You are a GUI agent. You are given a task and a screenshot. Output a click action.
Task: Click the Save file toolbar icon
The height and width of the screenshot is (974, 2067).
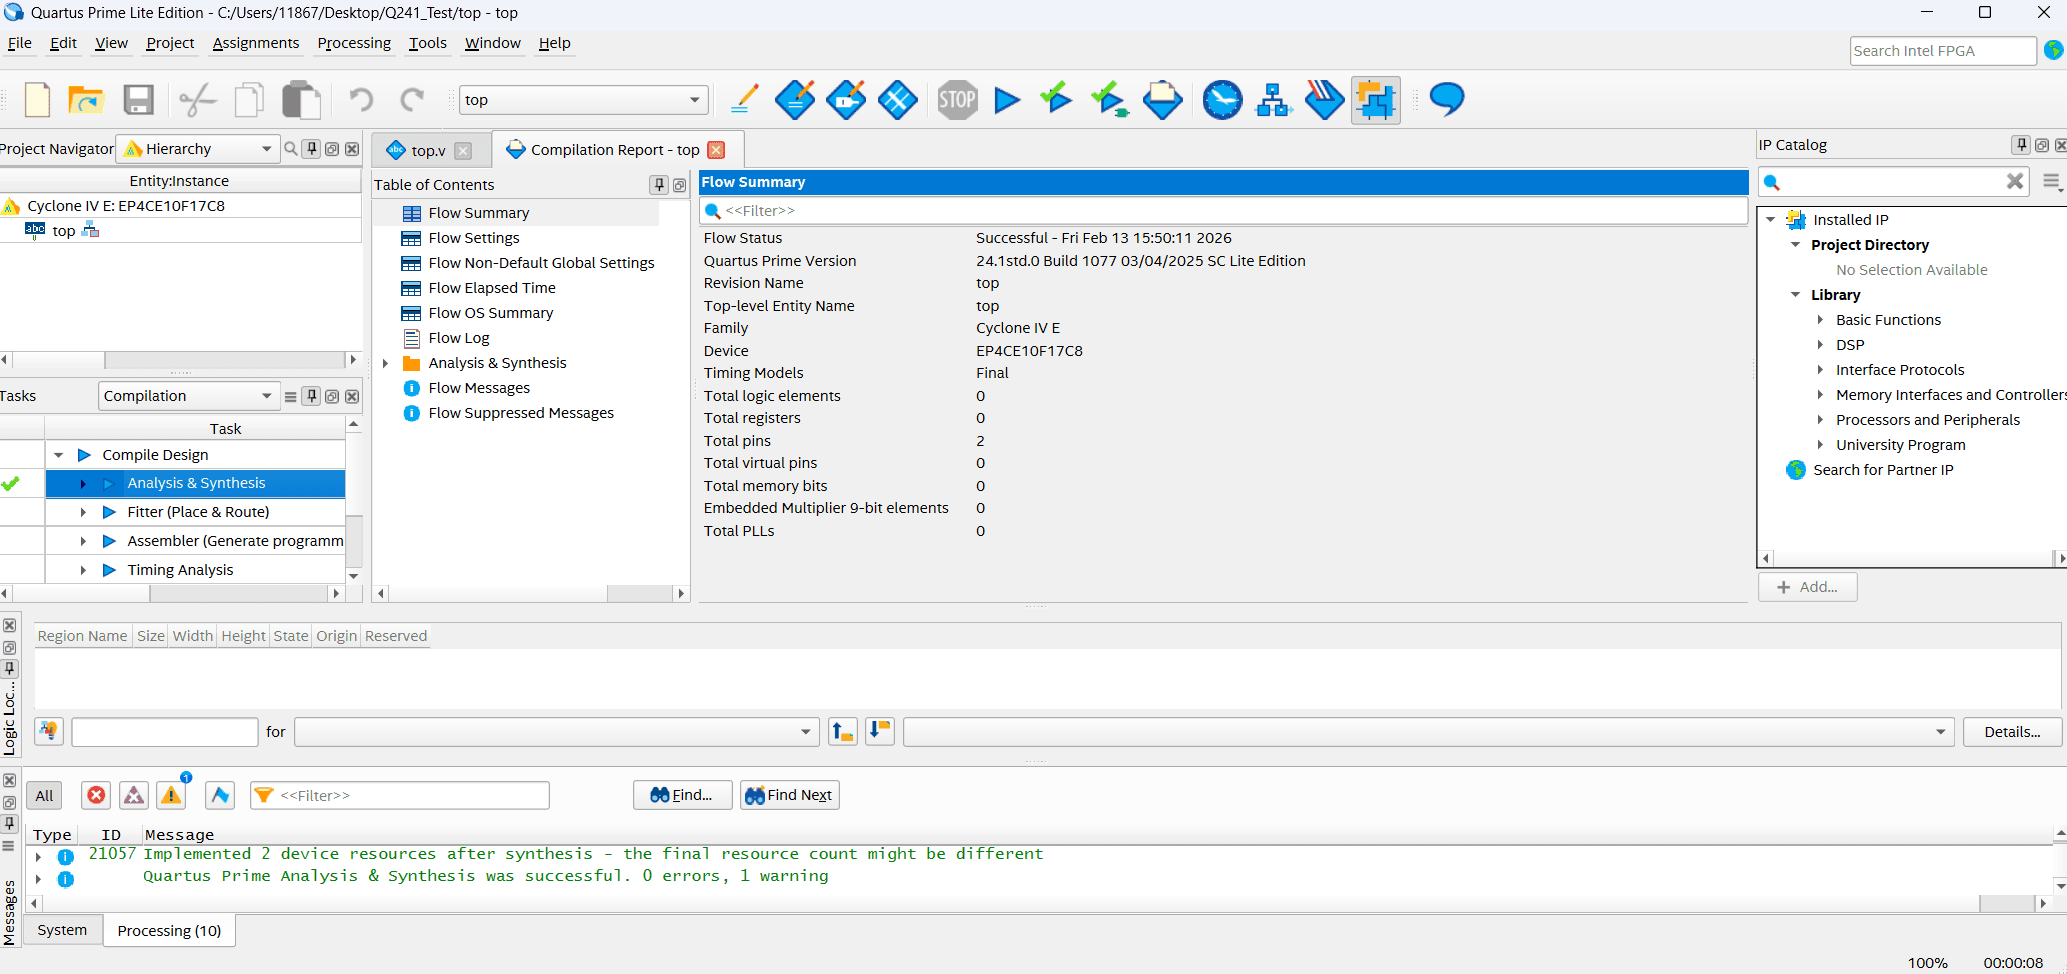[x=138, y=100]
